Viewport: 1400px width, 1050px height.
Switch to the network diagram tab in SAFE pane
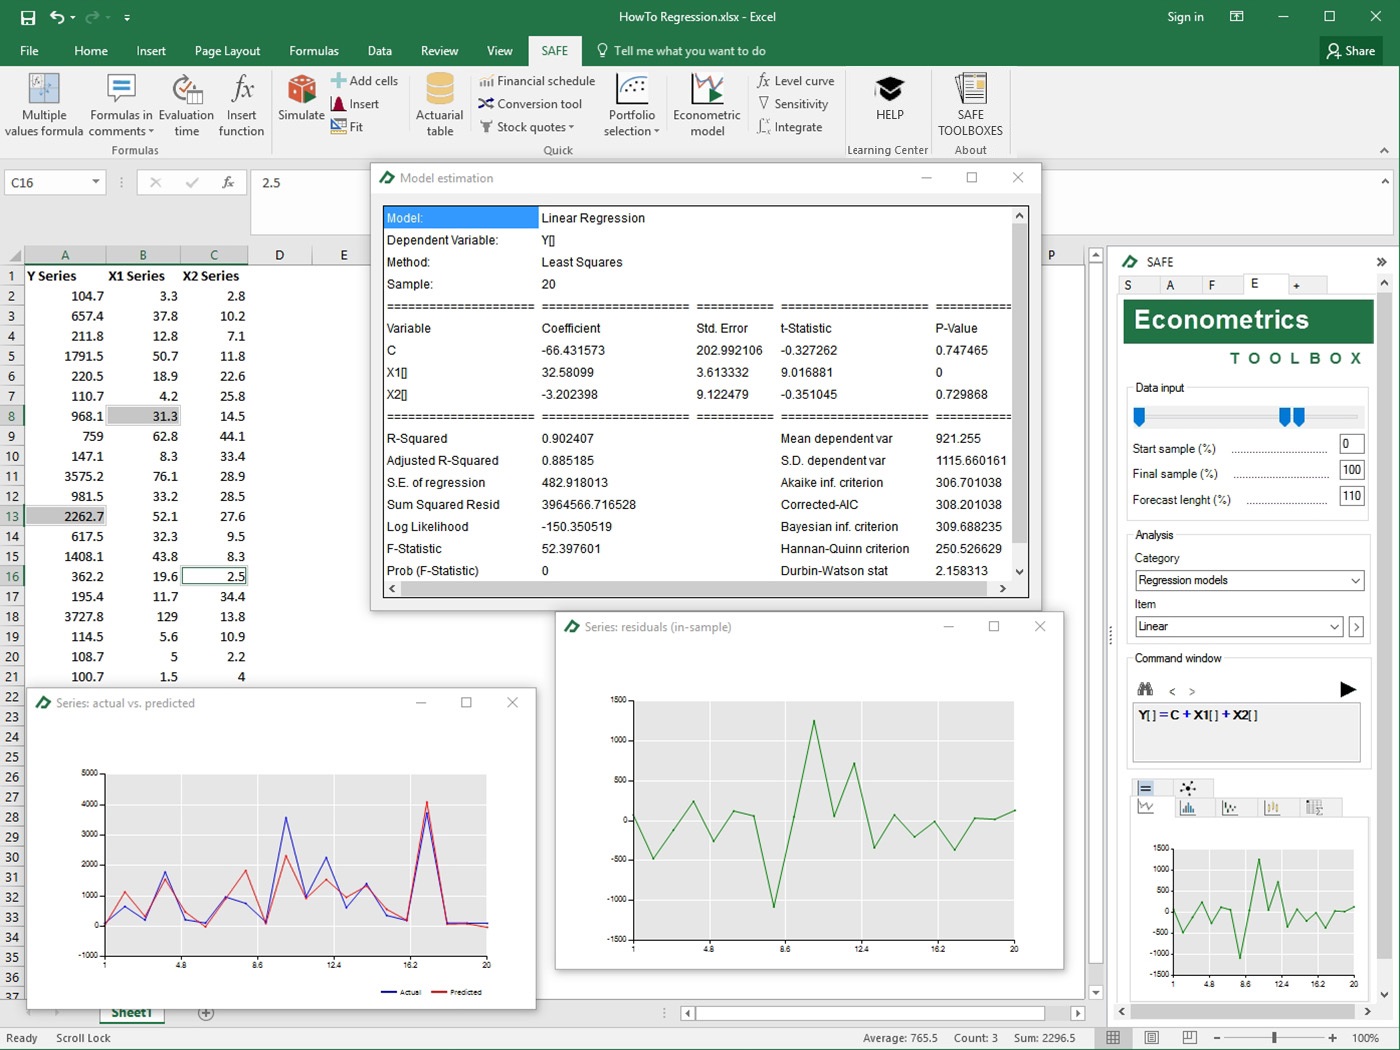pos(1188,788)
